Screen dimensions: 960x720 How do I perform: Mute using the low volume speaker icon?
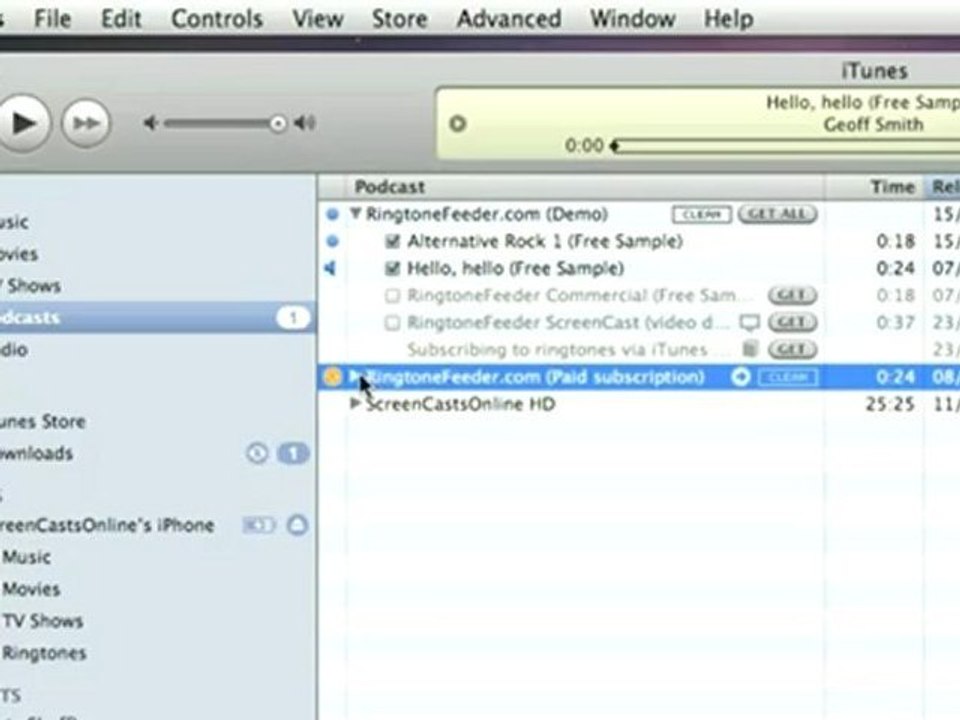coord(151,124)
